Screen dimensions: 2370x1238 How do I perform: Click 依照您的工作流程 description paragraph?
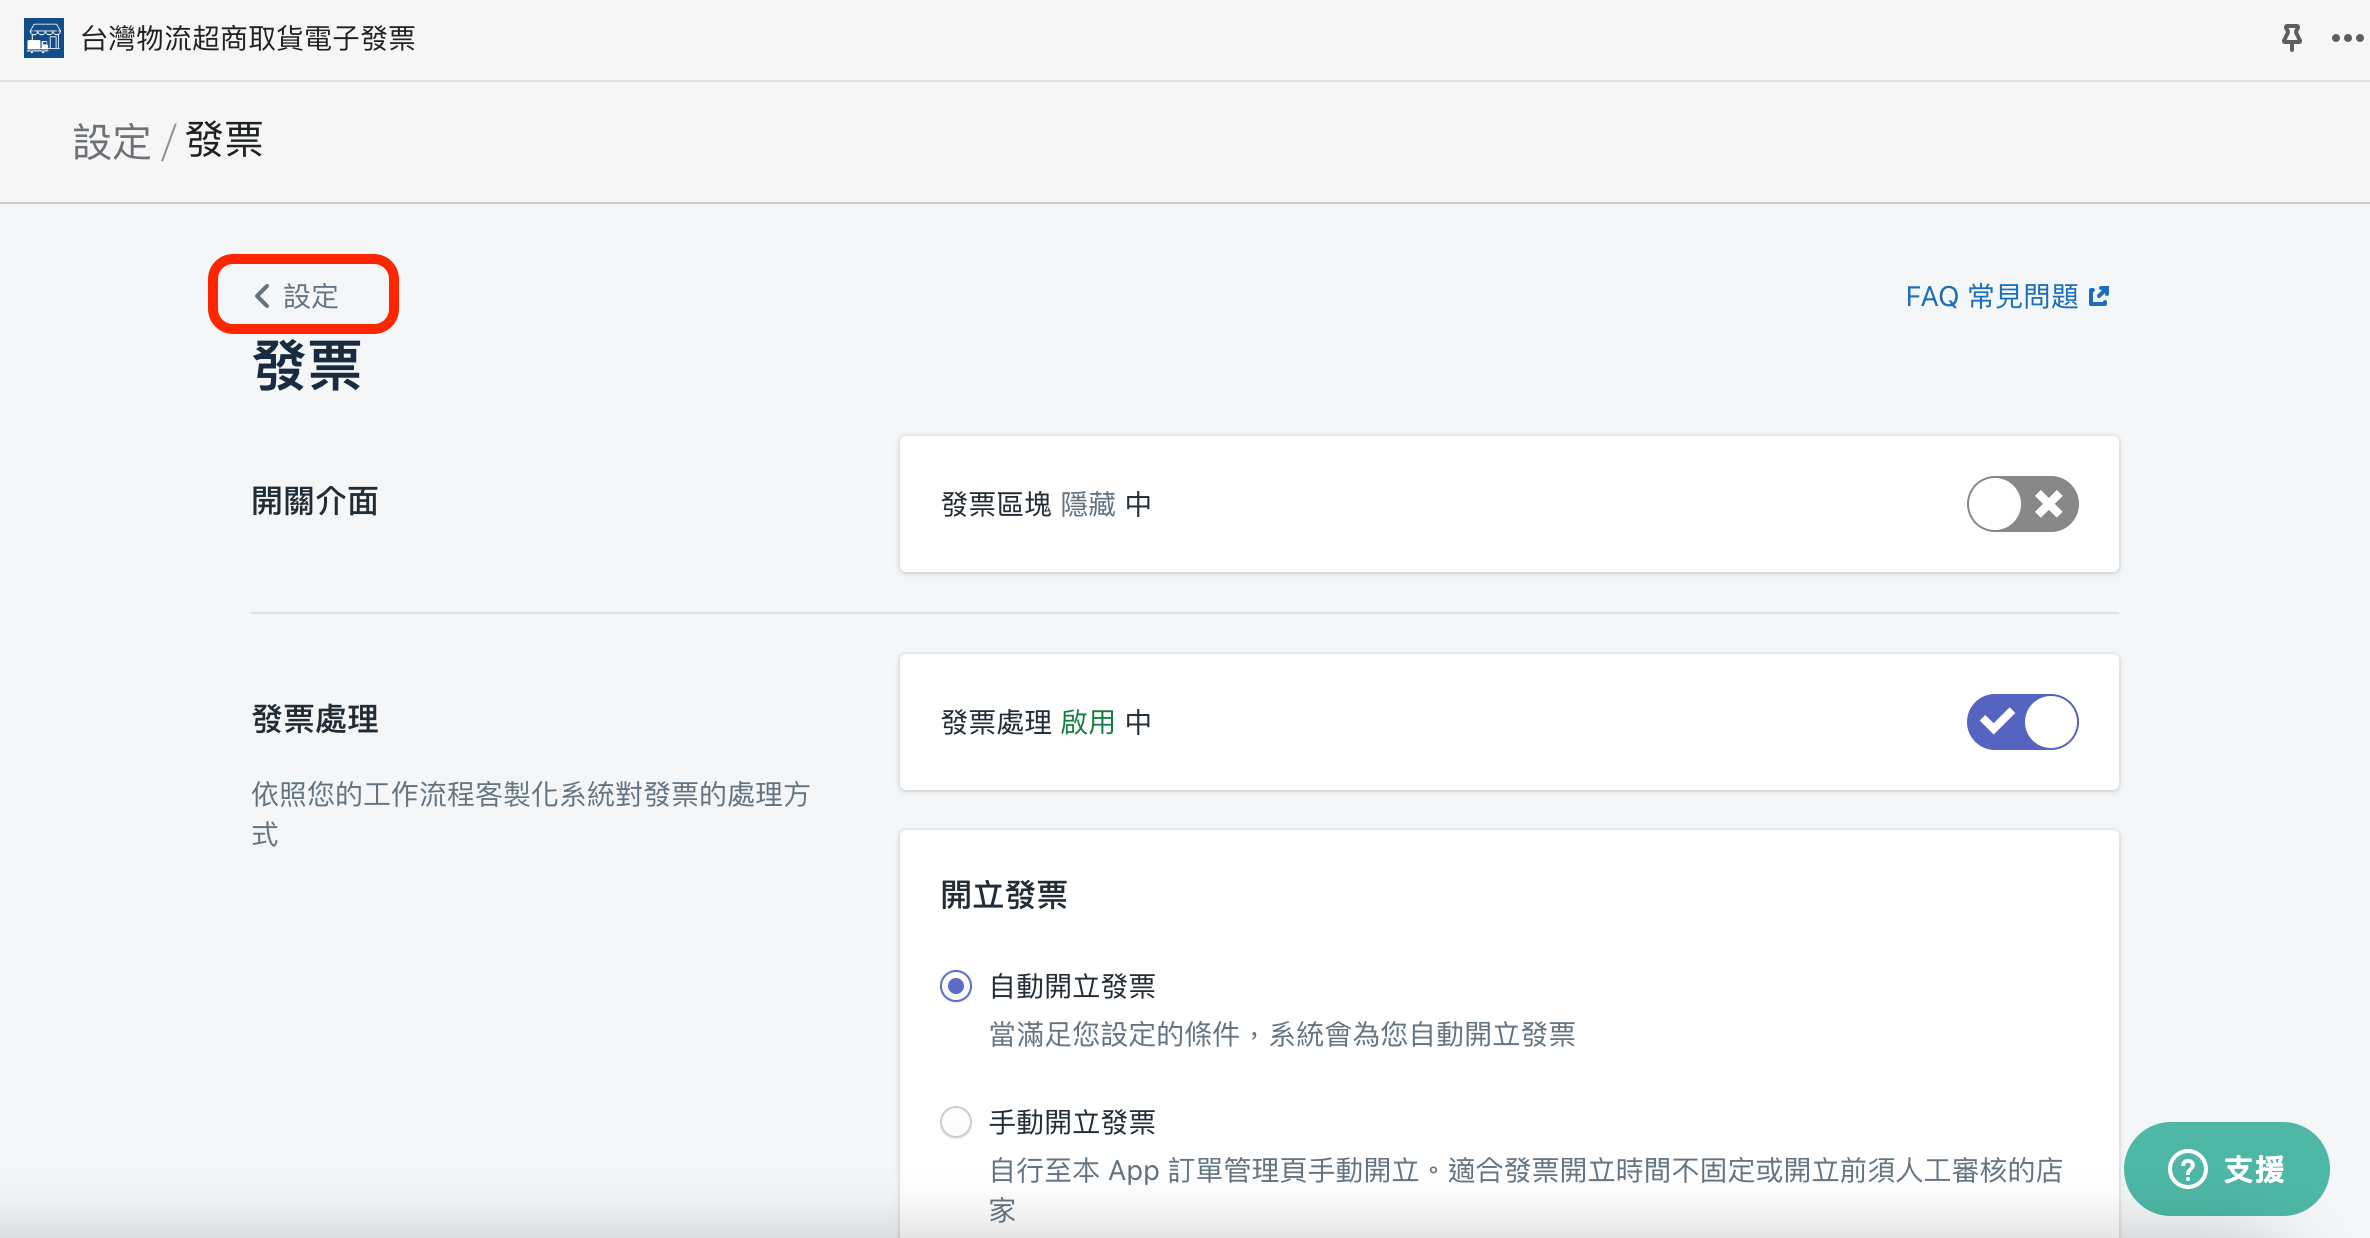click(530, 814)
